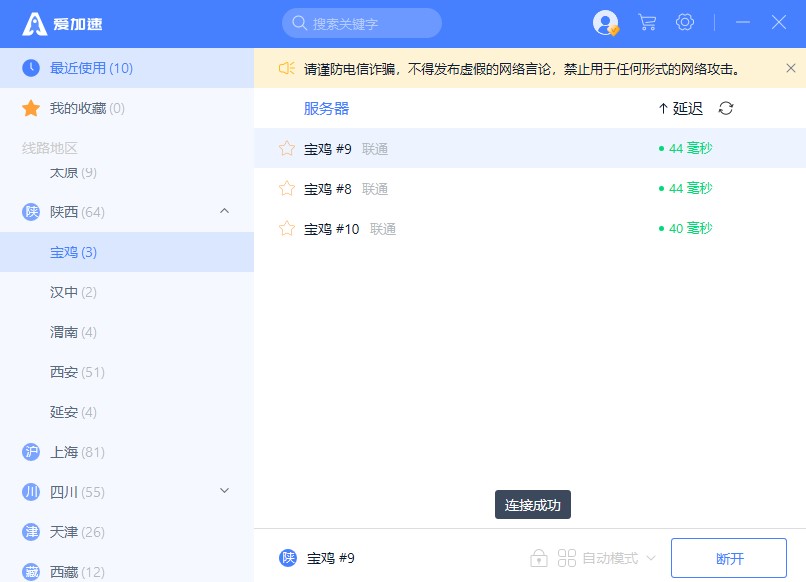Open the user account avatar icon
The image size is (806, 582).
(x=605, y=23)
